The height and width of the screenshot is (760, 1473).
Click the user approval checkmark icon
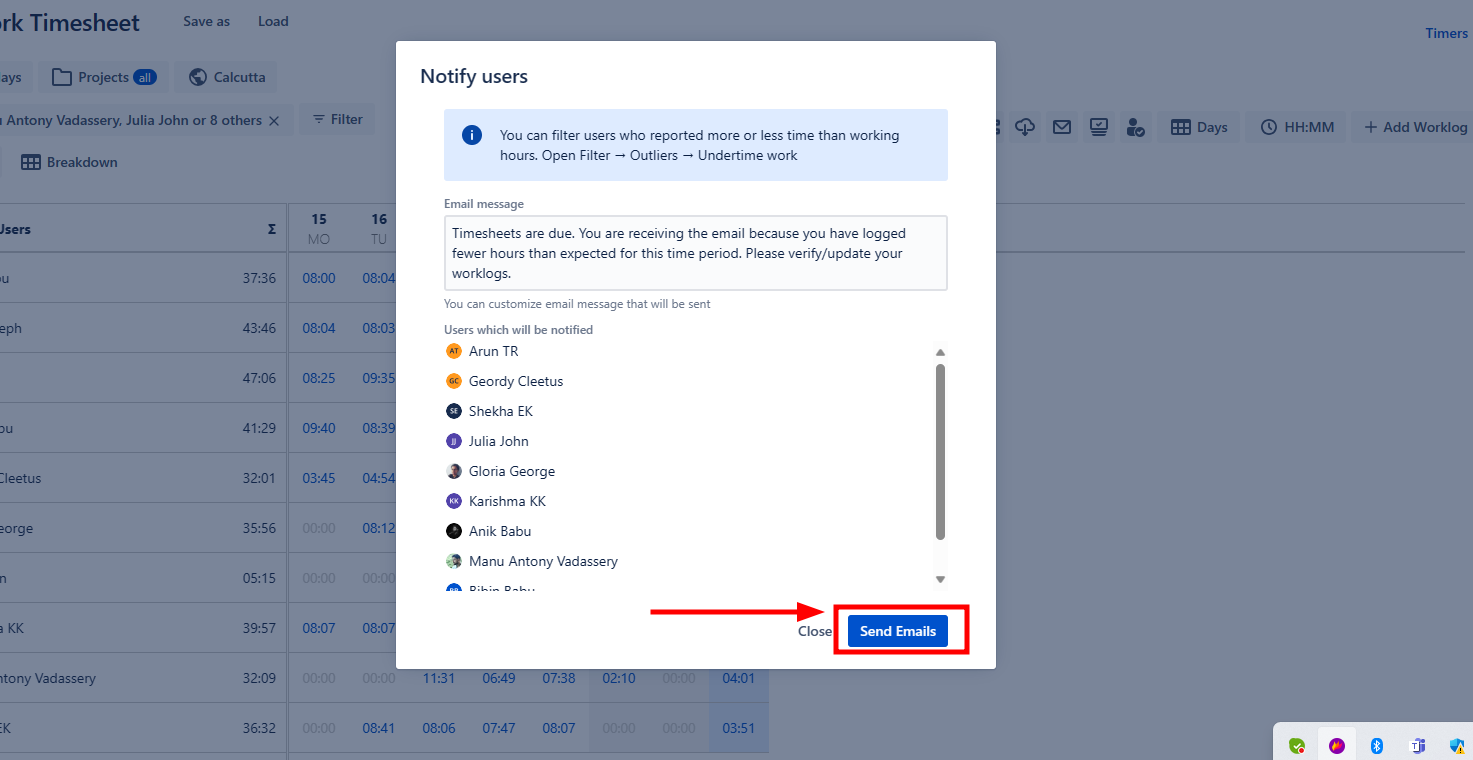1135,127
